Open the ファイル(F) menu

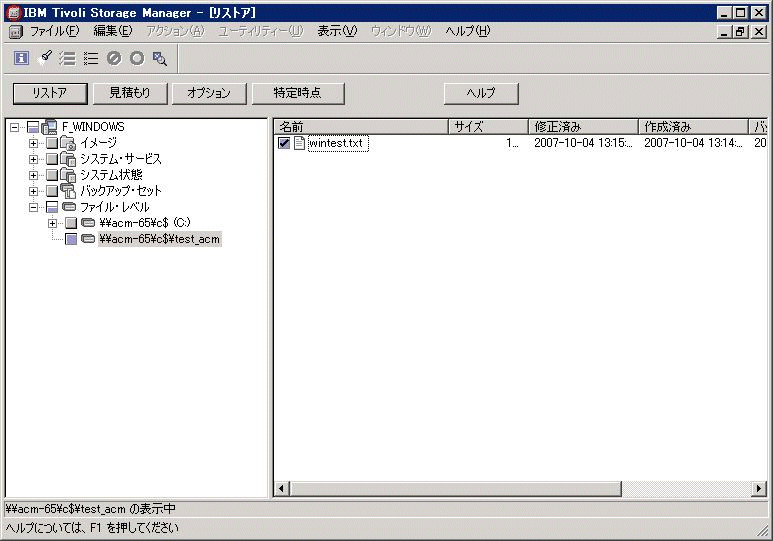(x=54, y=32)
